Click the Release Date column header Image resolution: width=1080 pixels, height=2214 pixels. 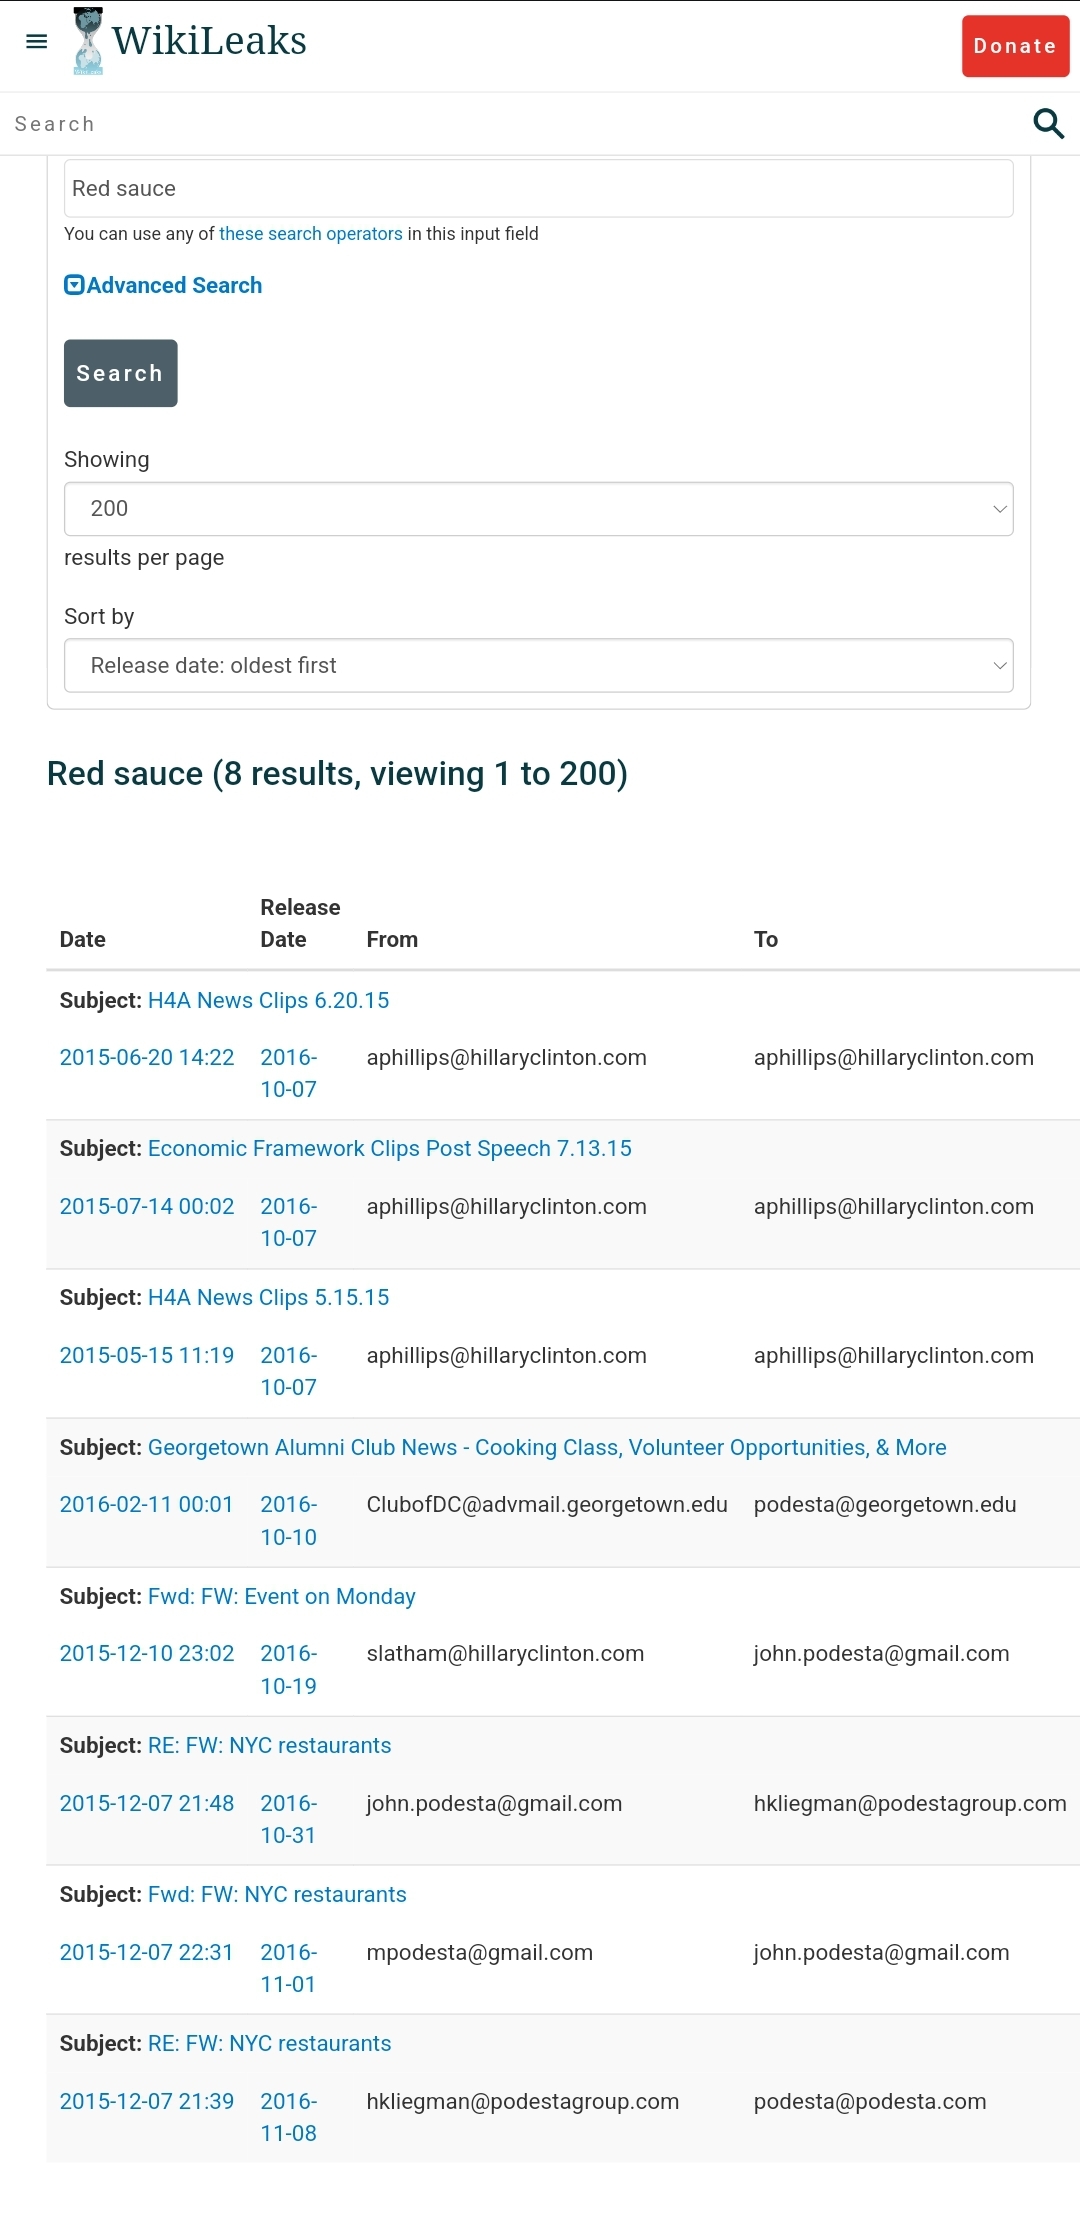coord(300,923)
